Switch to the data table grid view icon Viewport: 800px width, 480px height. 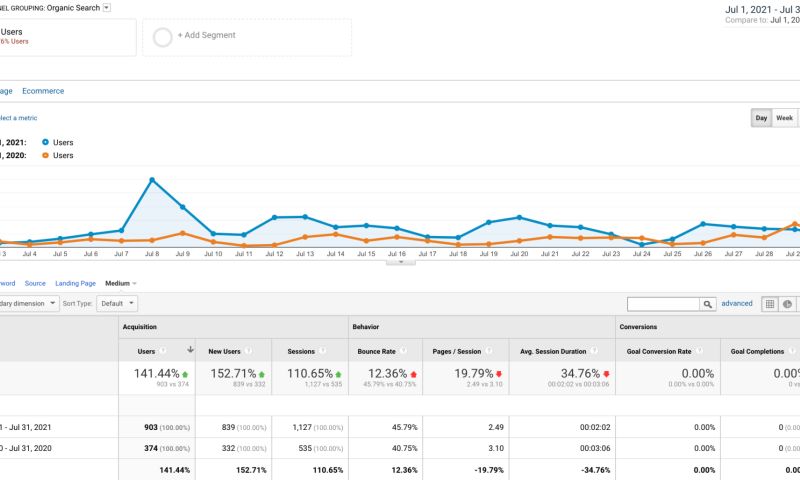(x=770, y=304)
